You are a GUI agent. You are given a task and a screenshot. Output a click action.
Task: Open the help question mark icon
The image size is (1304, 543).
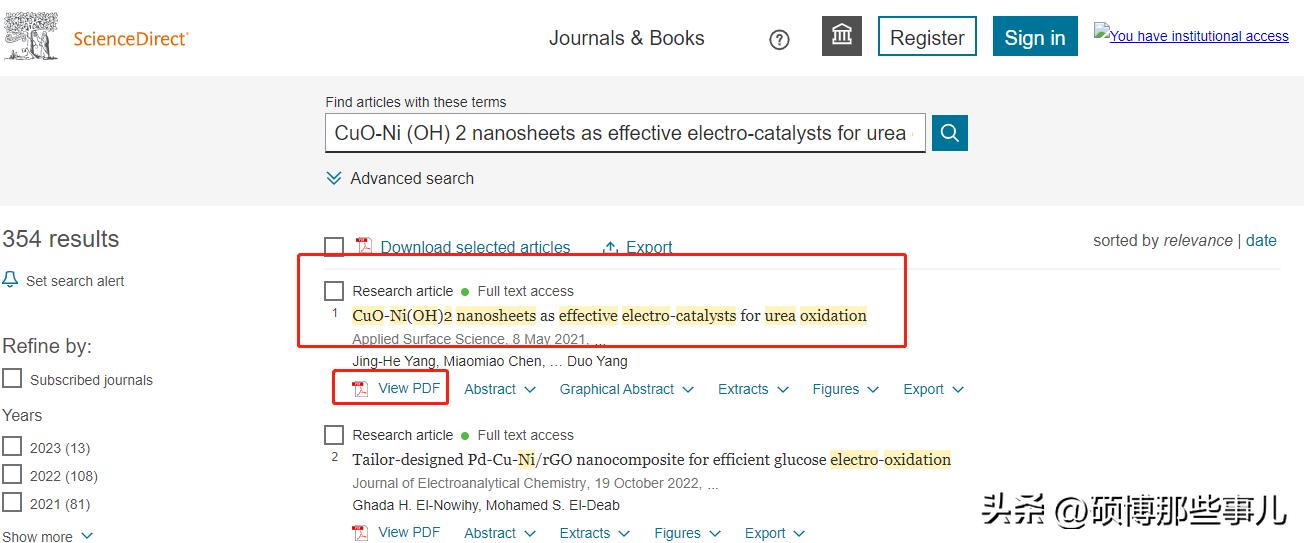tap(779, 40)
